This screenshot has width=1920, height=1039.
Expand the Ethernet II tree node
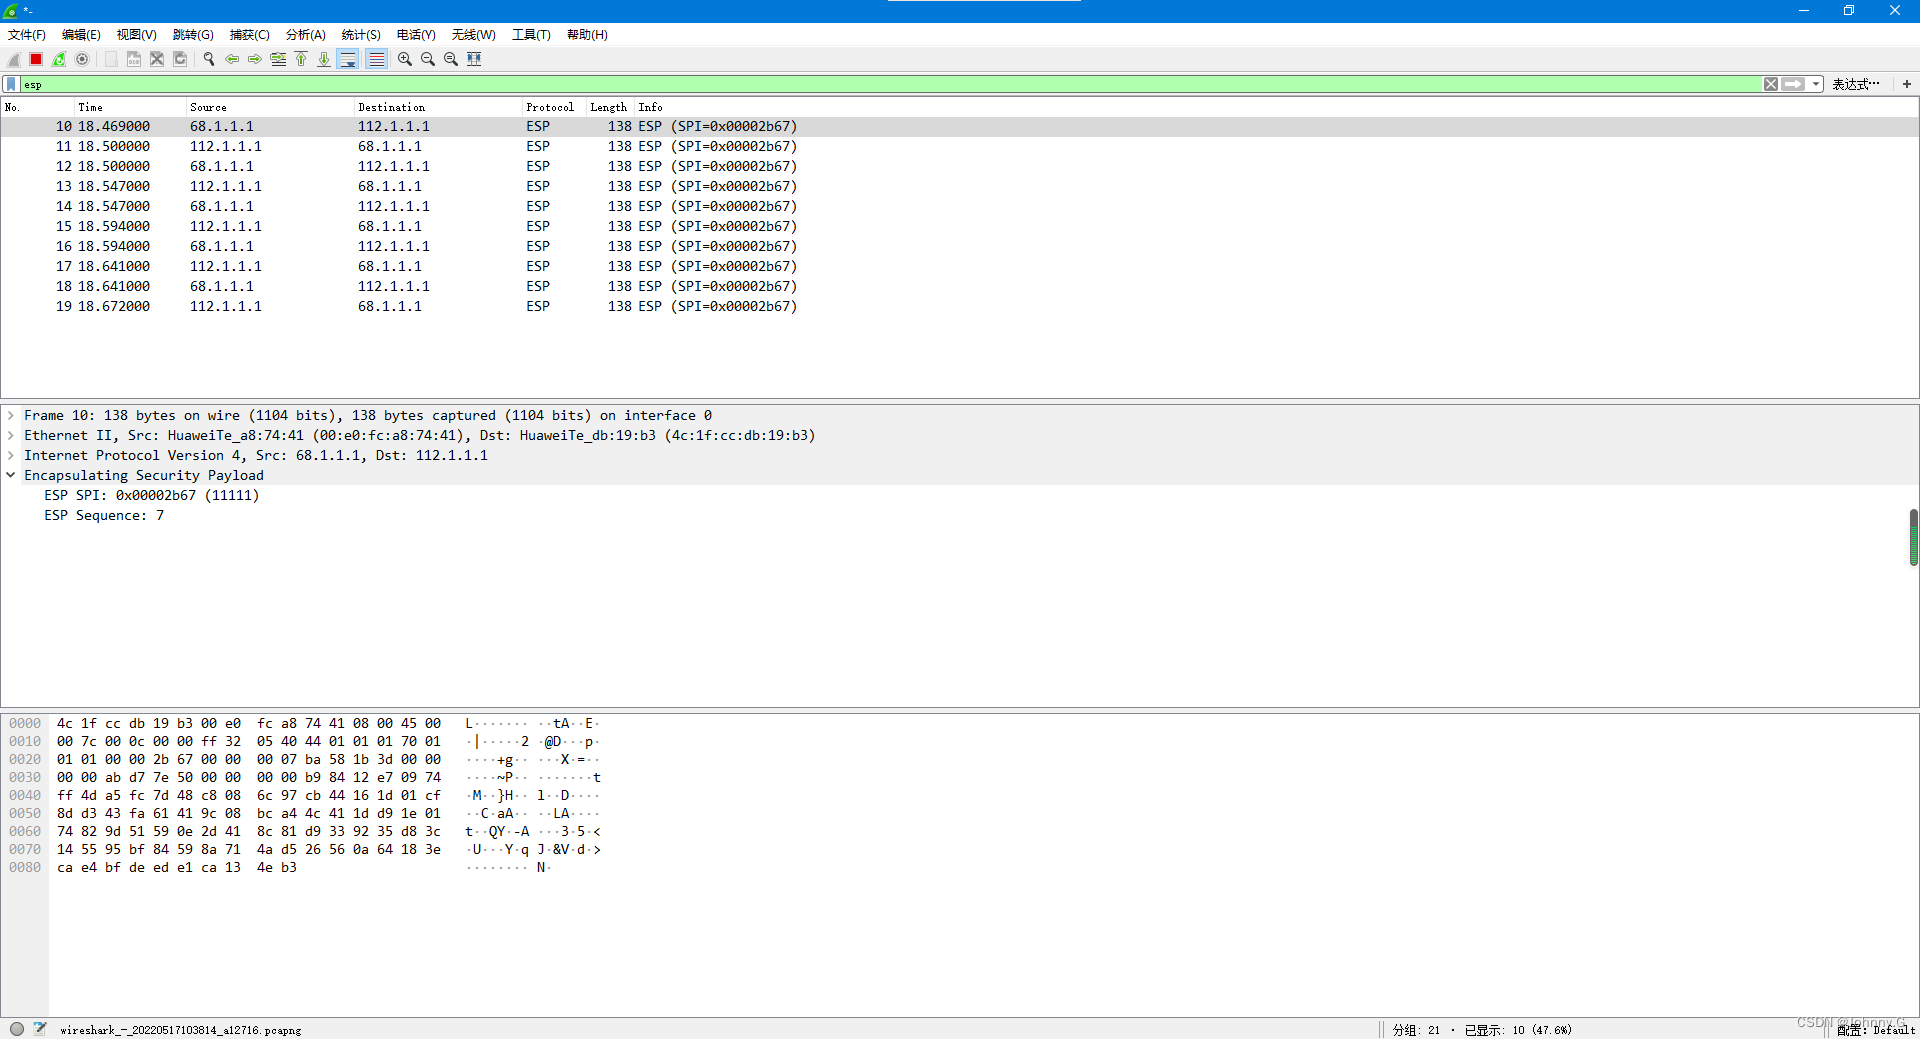[x=11, y=435]
